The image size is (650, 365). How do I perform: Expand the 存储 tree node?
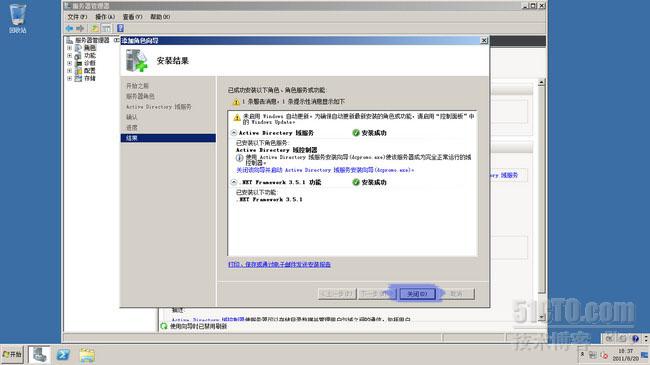[70, 78]
